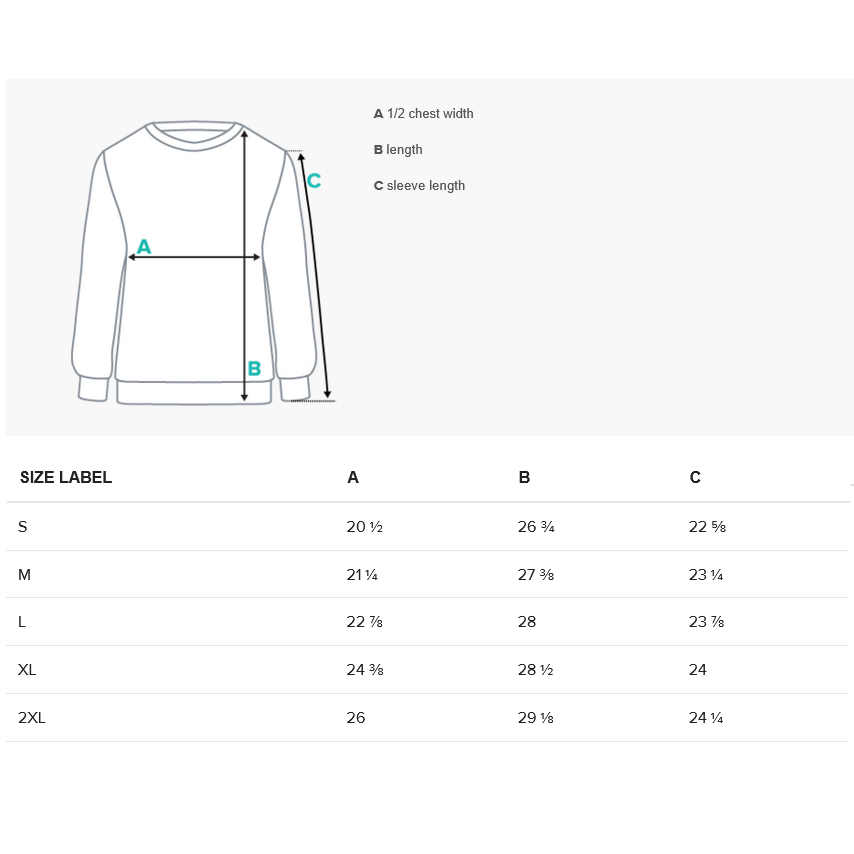Click the sweatshirt neckline collar in the diagram
Viewport: 854px width, 854px height.
click(x=195, y=135)
